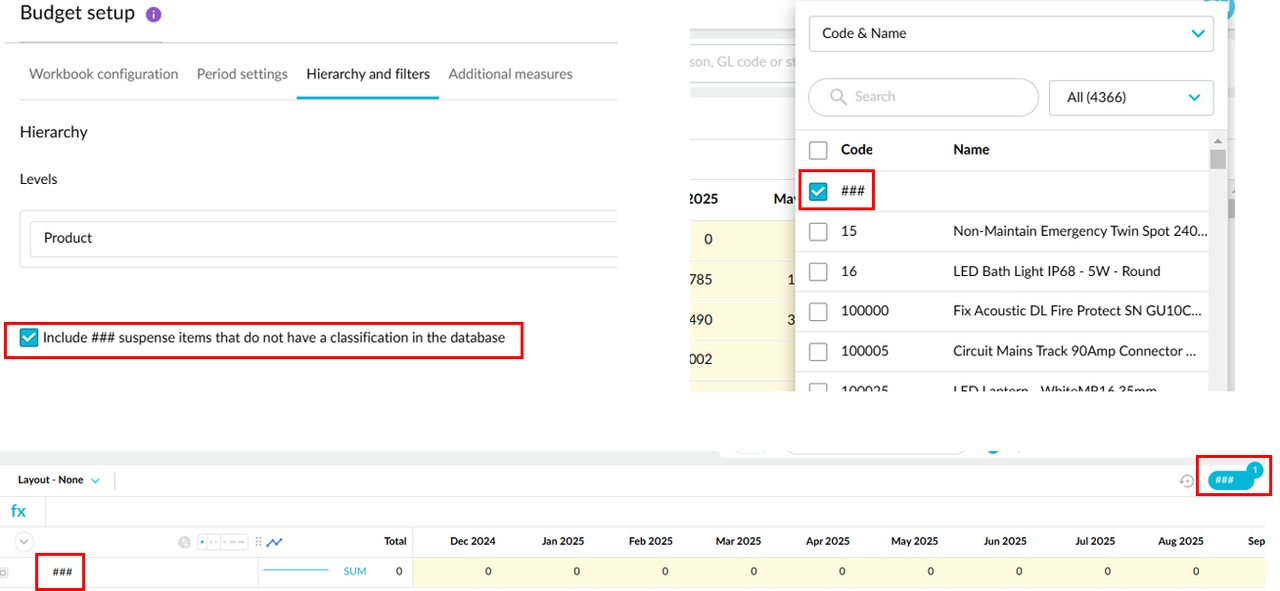The height and width of the screenshot is (591, 1280).
Task: Click the fx formula icon
Action: pyautogui.click(x=18, y=511)
